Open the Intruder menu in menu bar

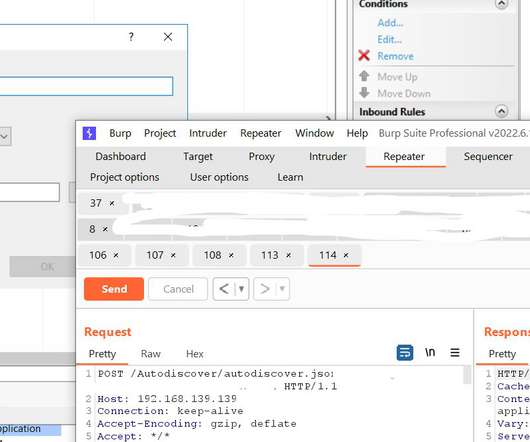pos(208,133)
